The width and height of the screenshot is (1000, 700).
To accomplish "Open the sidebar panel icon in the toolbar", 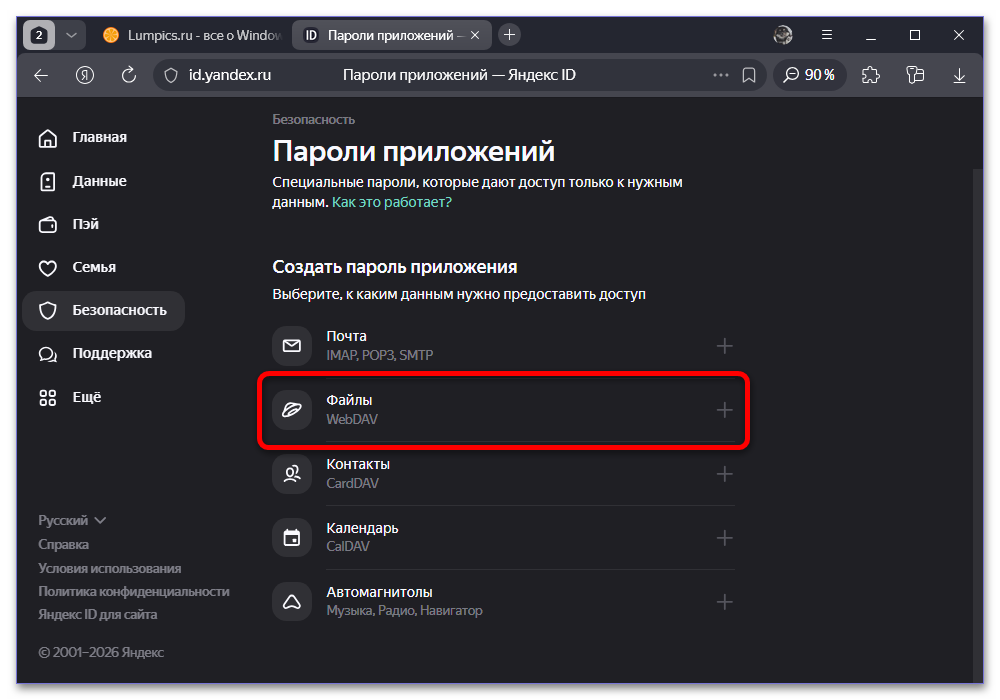I will point(915,75).
